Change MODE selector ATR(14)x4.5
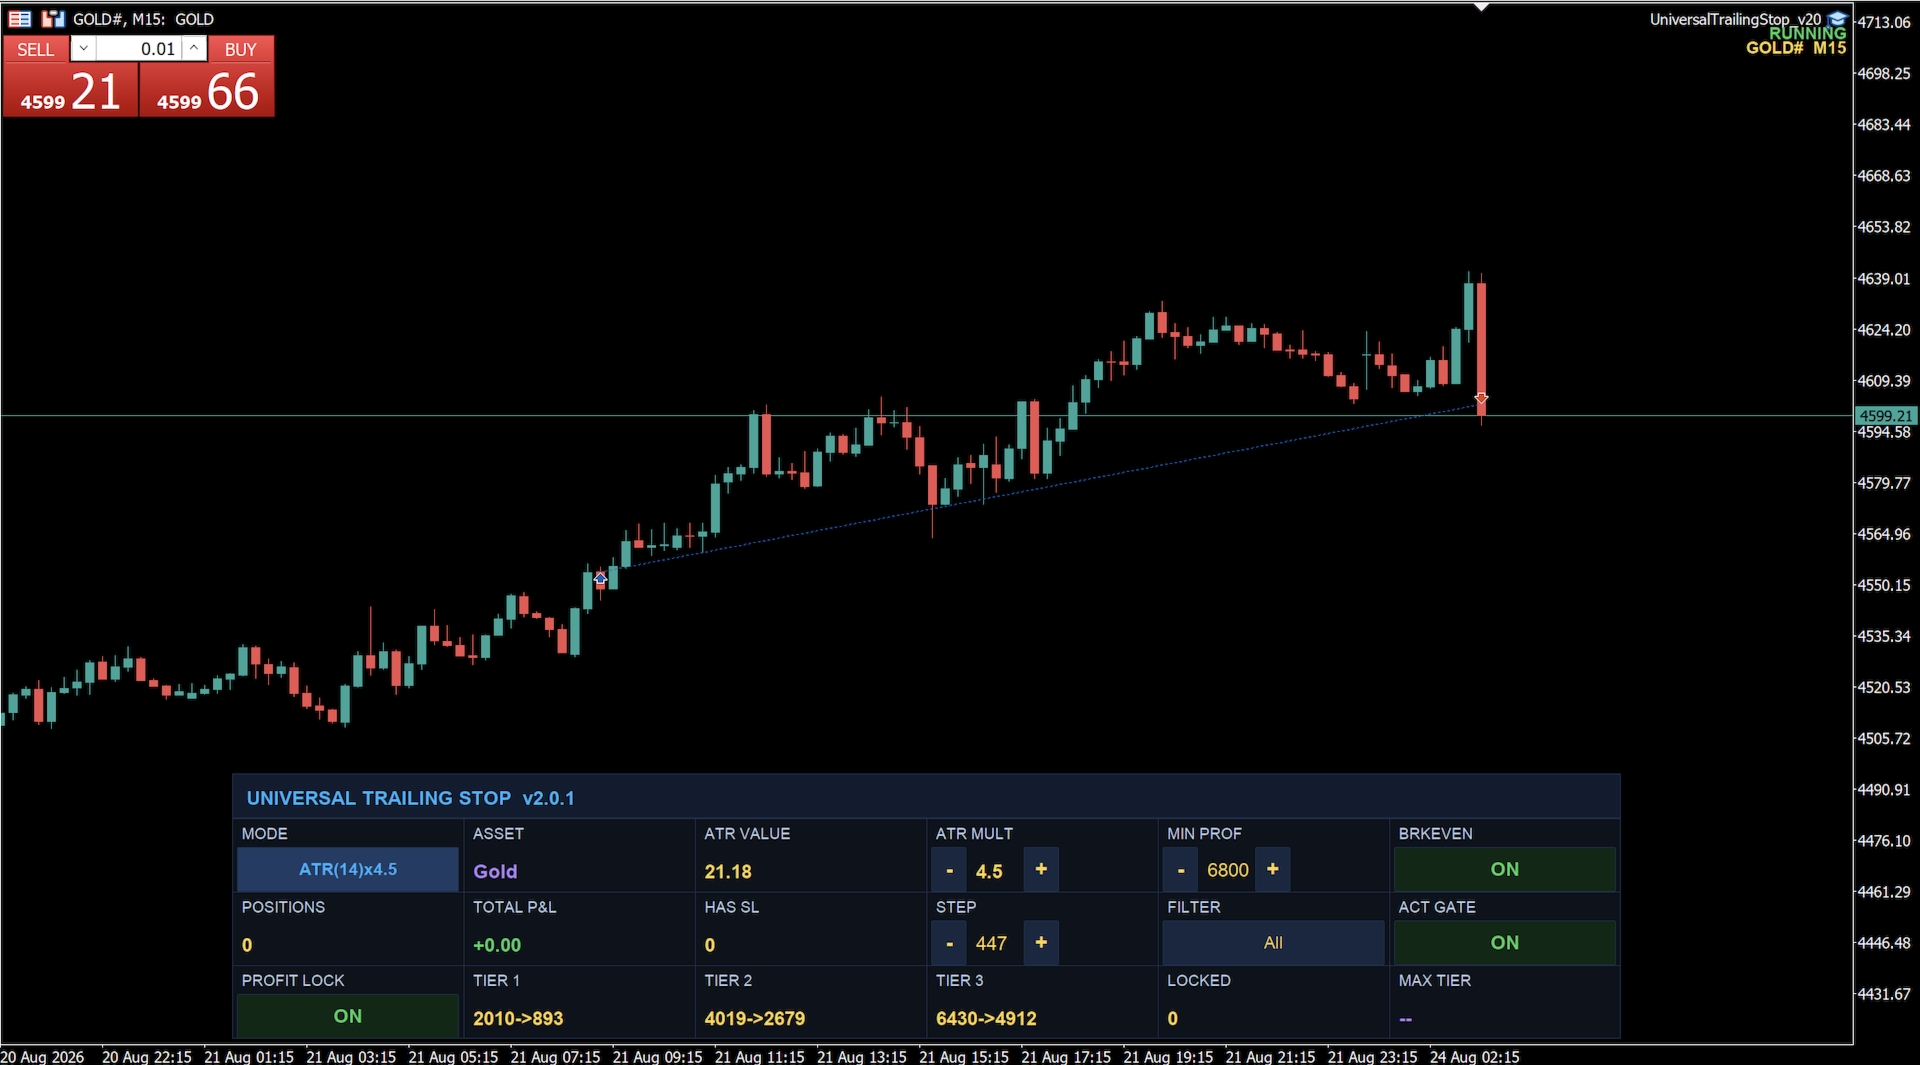The image size is (1920, 1065). (x=347, y=869)
